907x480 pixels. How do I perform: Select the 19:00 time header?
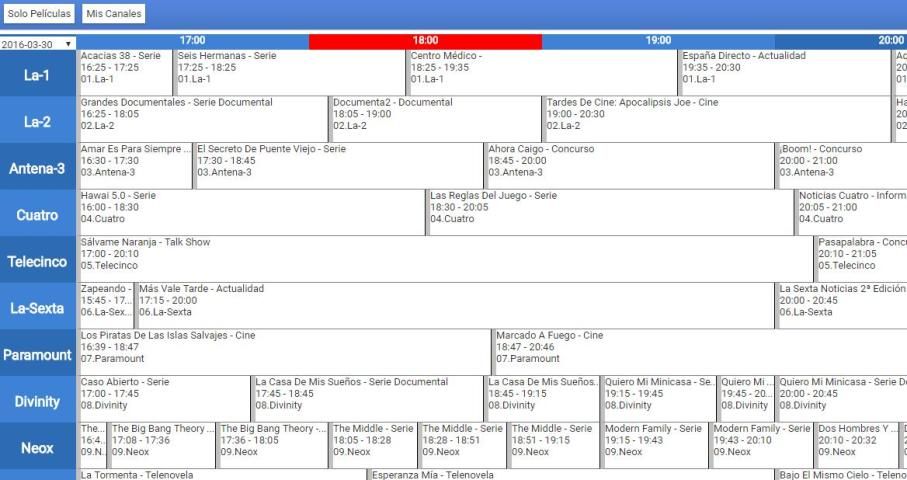(x=657, y=41)
